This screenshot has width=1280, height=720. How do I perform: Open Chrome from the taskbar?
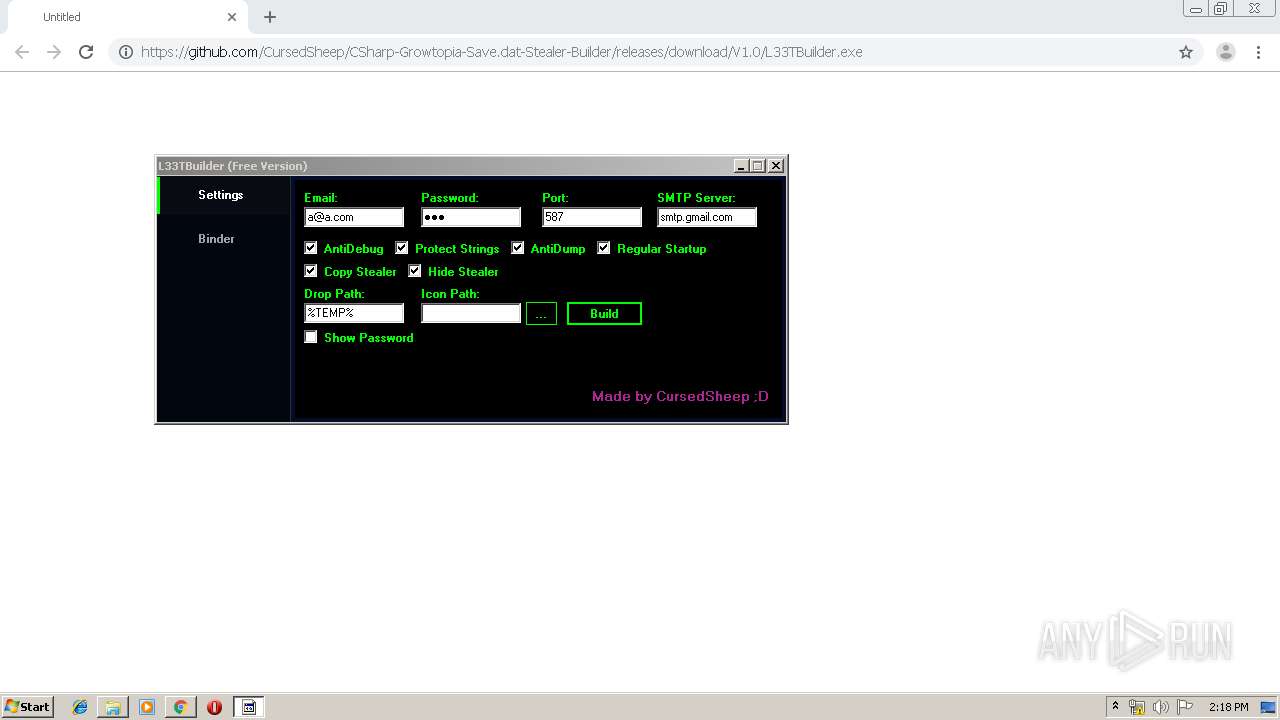pos(180,707)
